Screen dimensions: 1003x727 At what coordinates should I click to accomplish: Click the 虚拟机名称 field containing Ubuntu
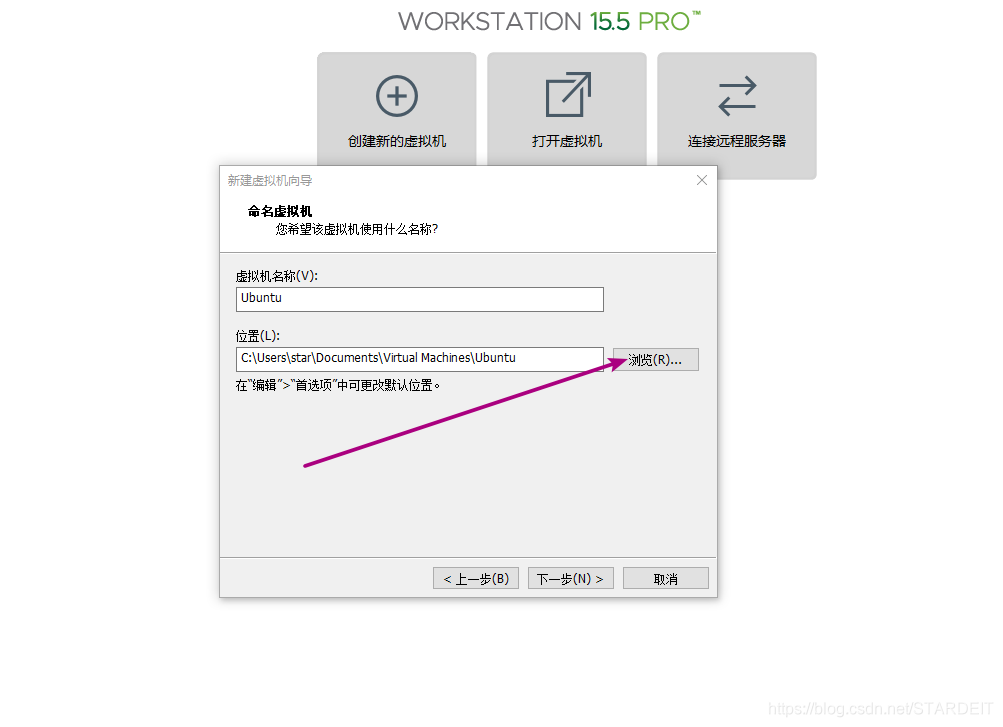(420, 299)
